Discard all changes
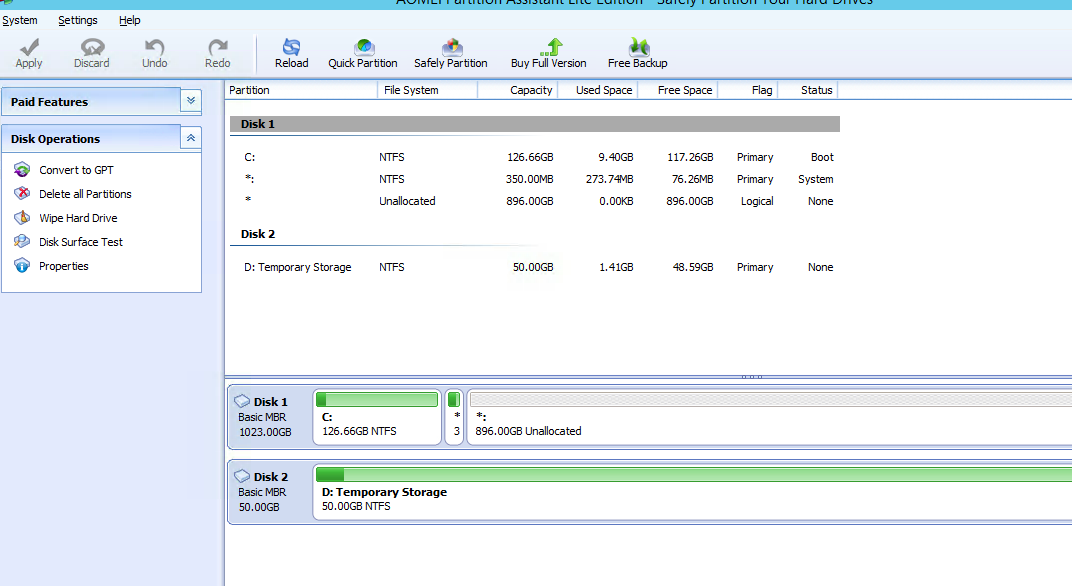The height and width of the screenshot is (586, 1072). tap(91, 52)
